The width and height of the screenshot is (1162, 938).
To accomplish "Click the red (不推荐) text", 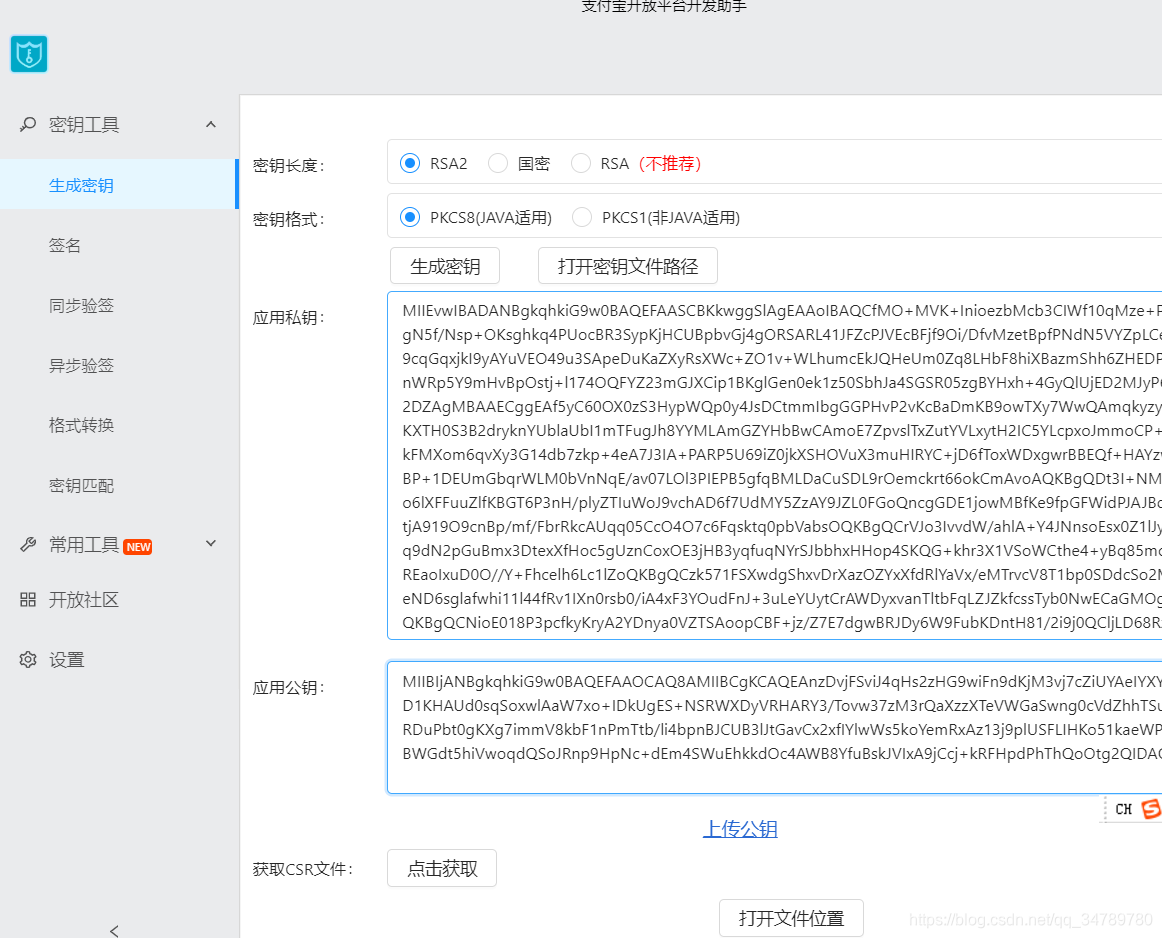I will [670, 164].
